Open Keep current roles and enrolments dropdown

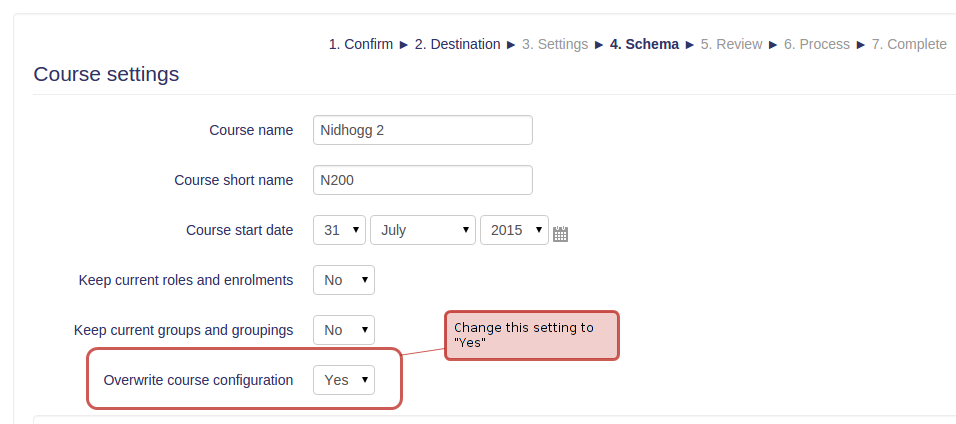coord(344,280)
